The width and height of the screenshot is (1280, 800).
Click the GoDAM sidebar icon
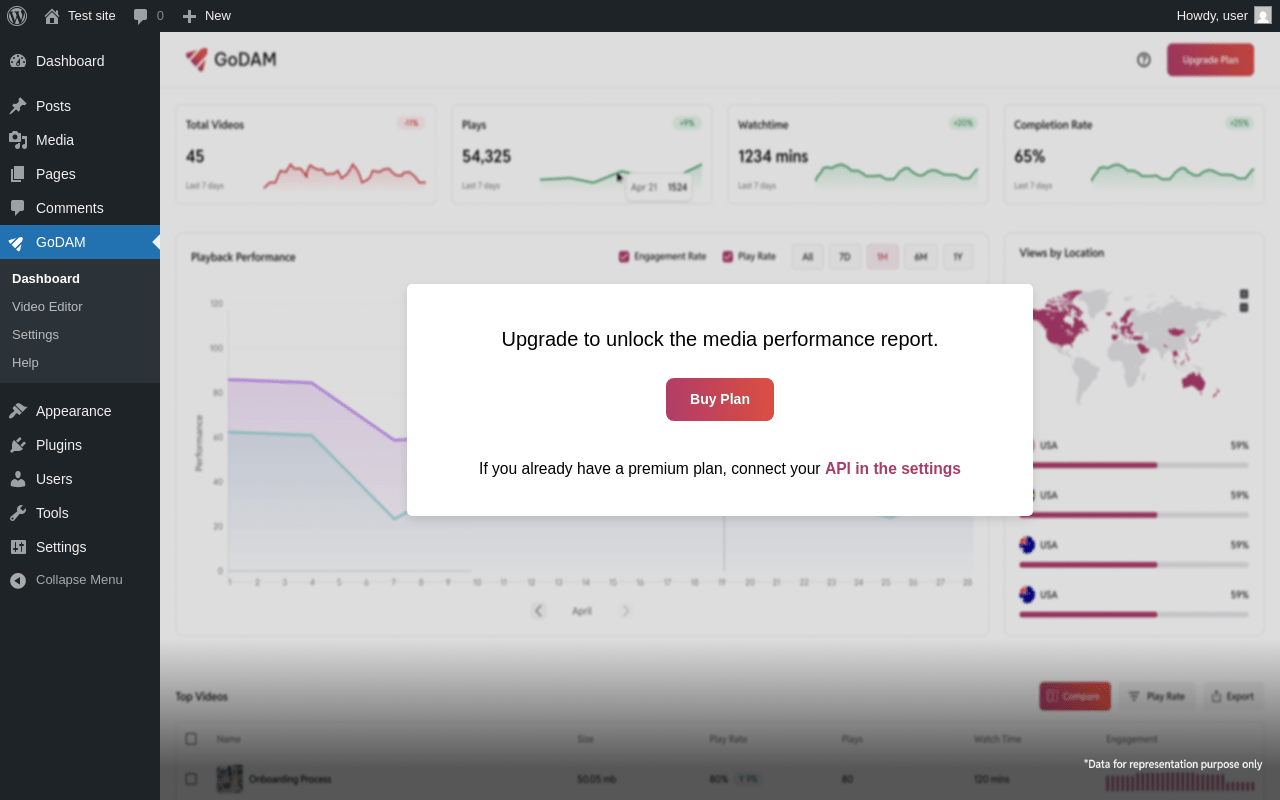point(18,242)
